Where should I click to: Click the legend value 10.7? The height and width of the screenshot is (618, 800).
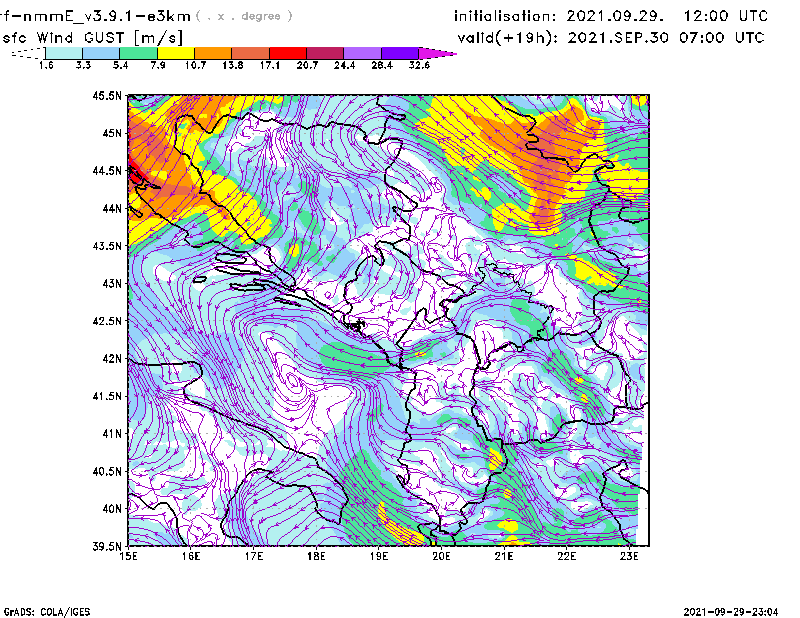pyautogui.click(x=195, y=65)
